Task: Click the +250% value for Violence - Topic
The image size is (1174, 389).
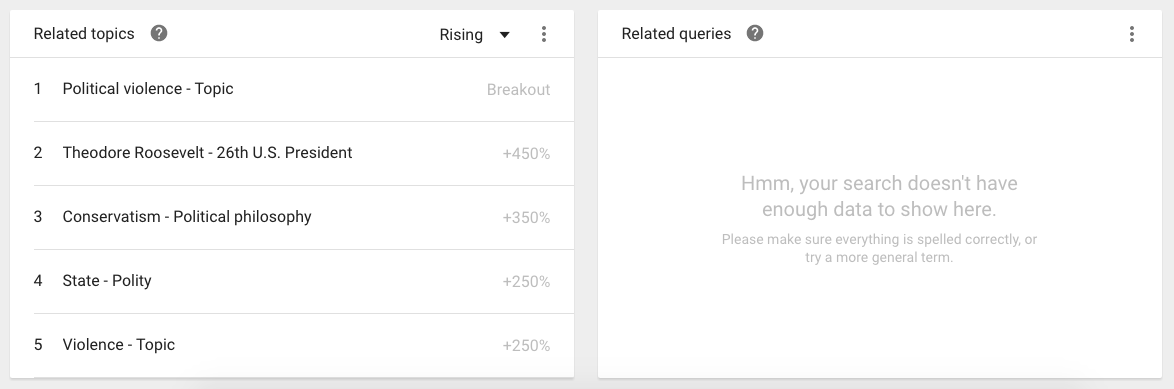Action: 526,346
